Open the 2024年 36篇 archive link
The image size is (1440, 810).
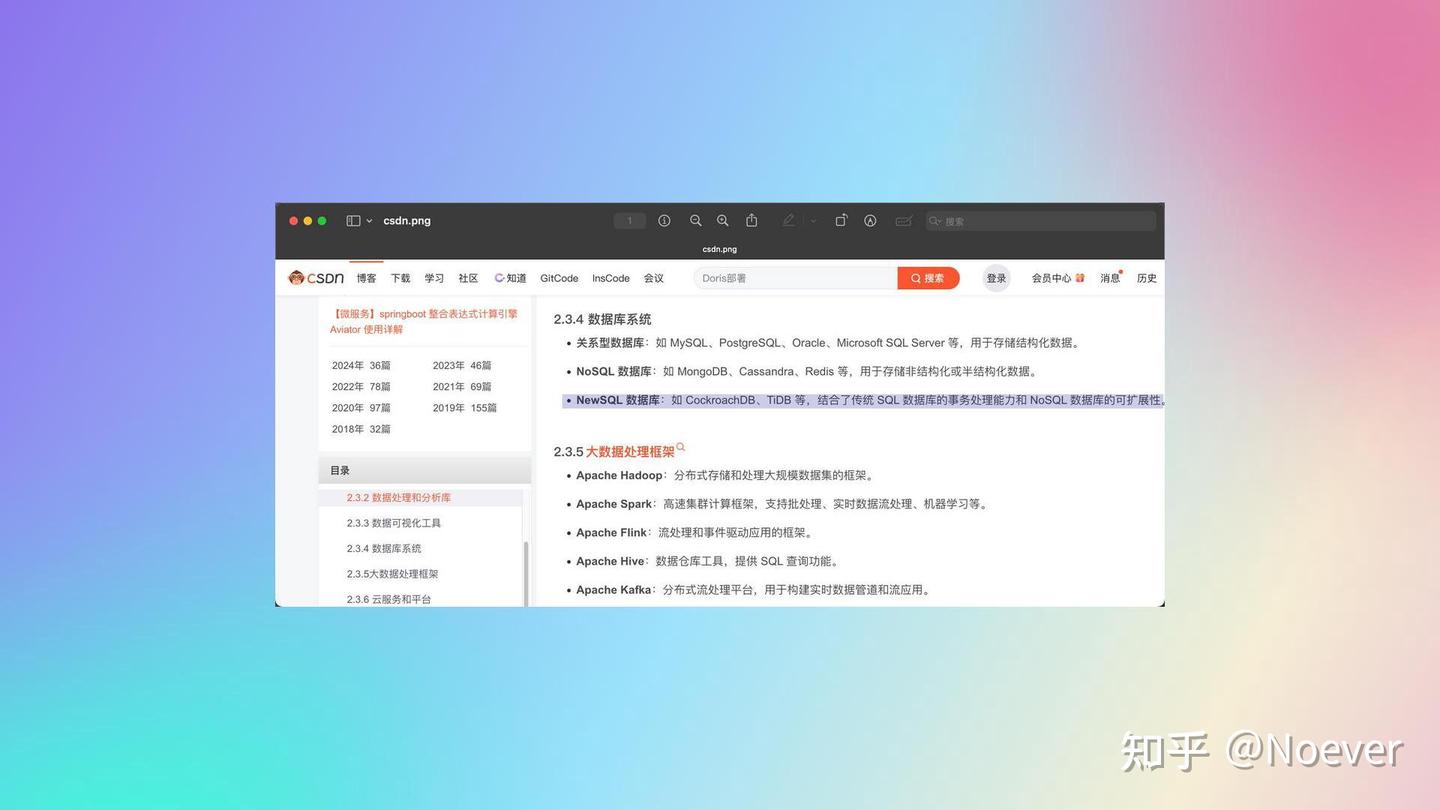360,365
